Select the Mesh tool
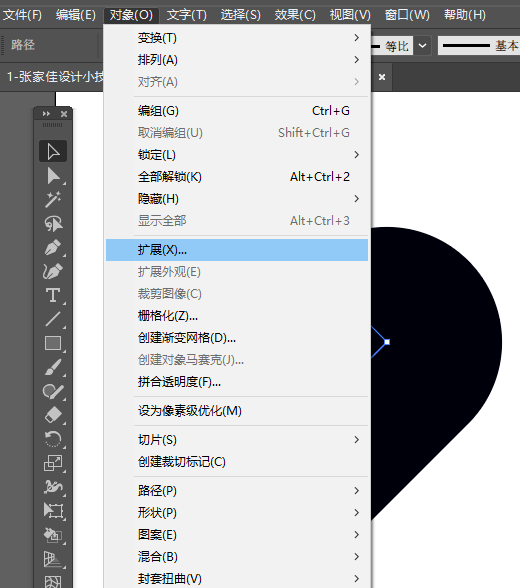The image size is (520, 588). [53, 581]
